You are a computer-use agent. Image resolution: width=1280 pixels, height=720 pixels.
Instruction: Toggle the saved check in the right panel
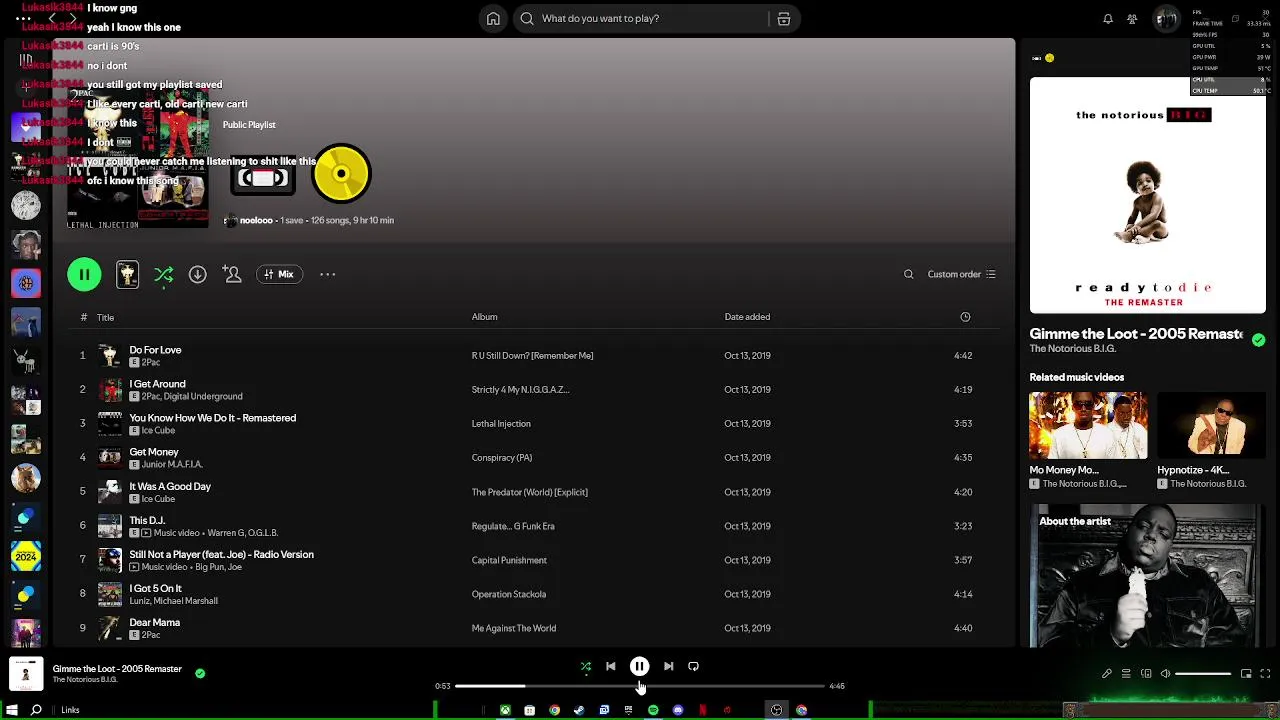point(1258,340)
